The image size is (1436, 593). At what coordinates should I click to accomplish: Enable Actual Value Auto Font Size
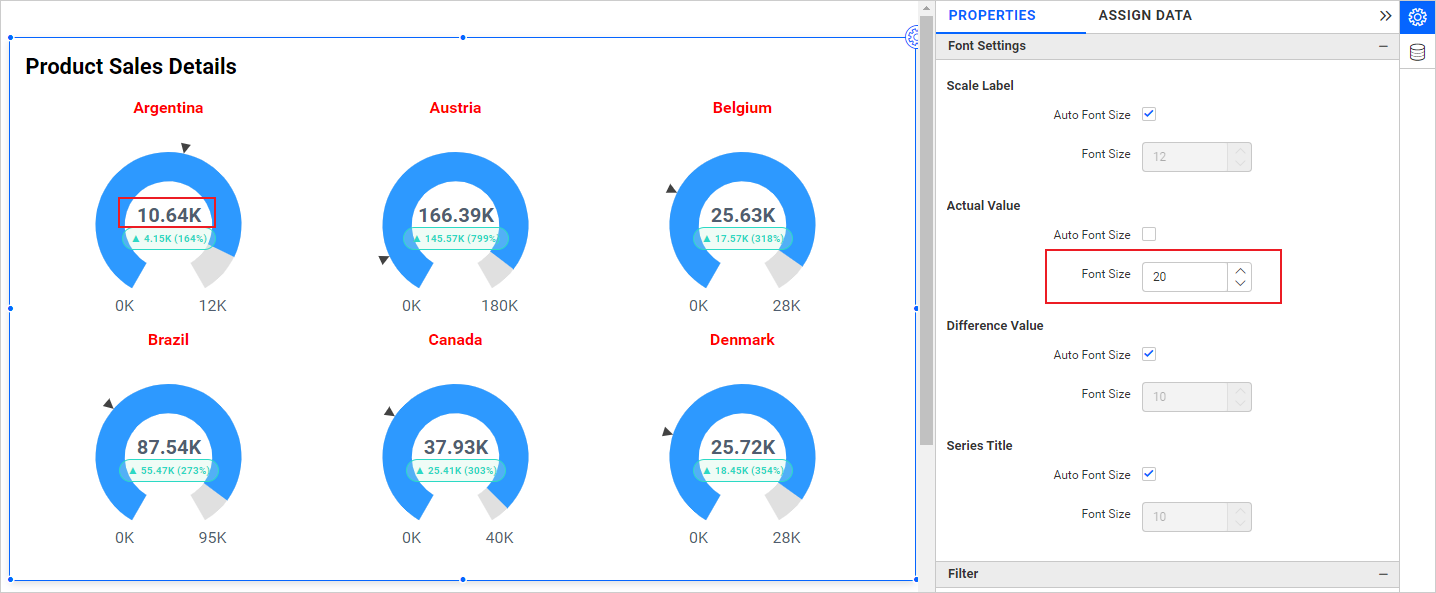1149,235
